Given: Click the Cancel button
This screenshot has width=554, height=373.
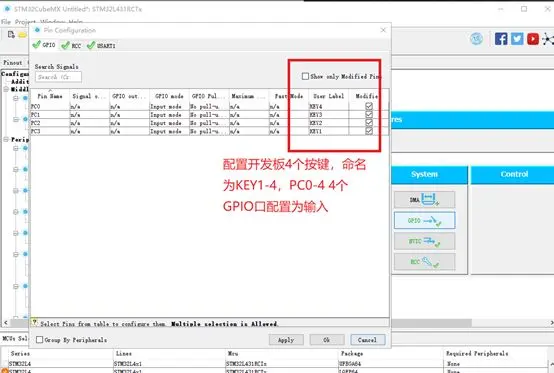Looking at the screenshot, I should coord(367,340).
